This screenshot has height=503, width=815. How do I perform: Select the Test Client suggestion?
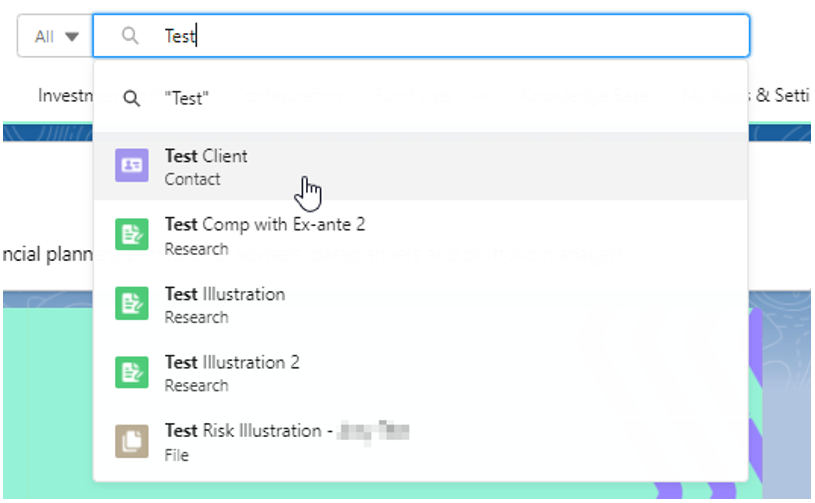[x=206, y=156]
